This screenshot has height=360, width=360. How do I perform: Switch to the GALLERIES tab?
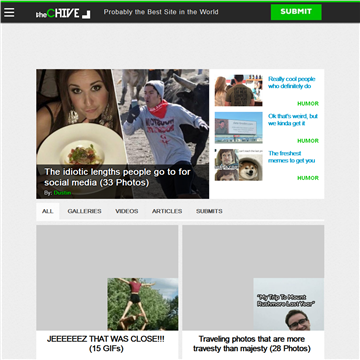click(84, 211)
